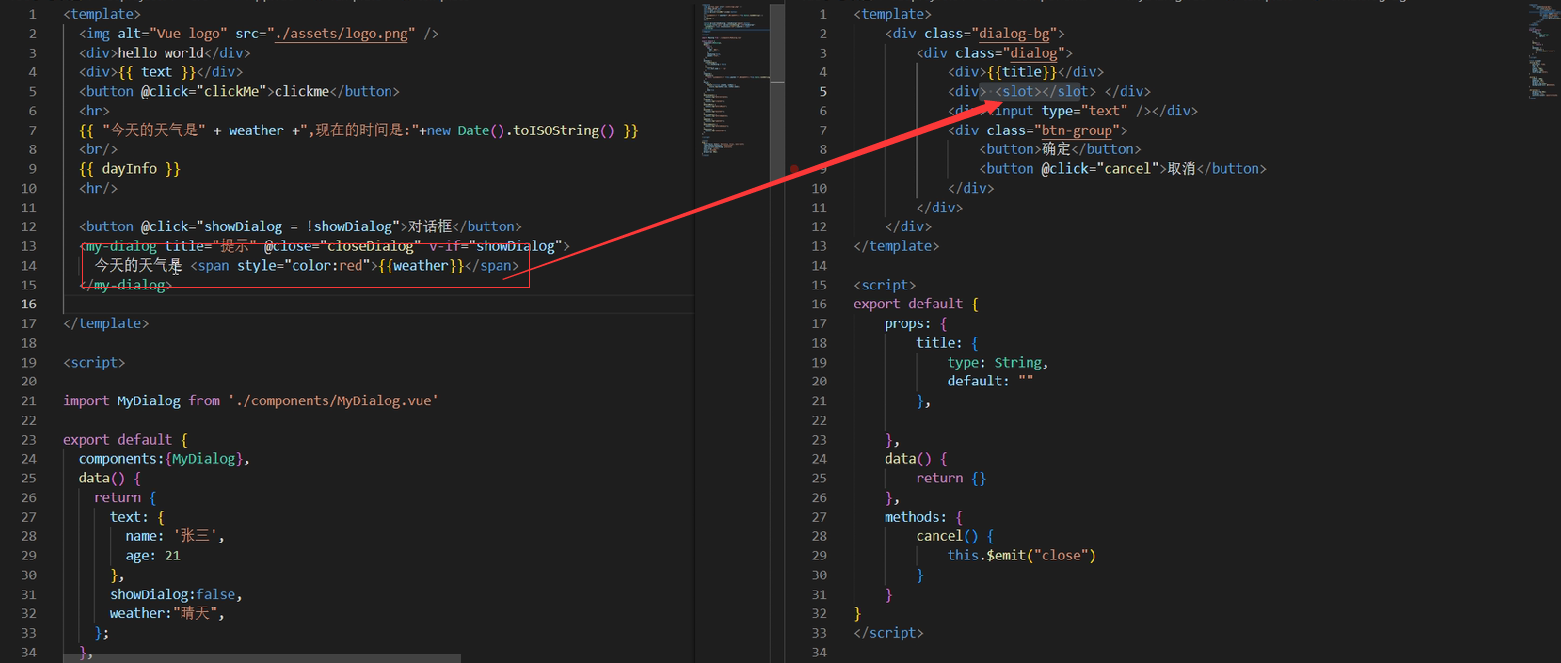Image resolution: width=1561 pixels, height=663 pixels.
Task: Click the closing script tag in right editor
Action: [x=888, y=634]
